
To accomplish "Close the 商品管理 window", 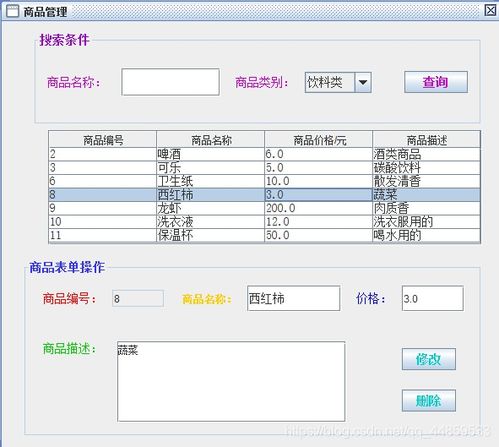I will [490, 10].
